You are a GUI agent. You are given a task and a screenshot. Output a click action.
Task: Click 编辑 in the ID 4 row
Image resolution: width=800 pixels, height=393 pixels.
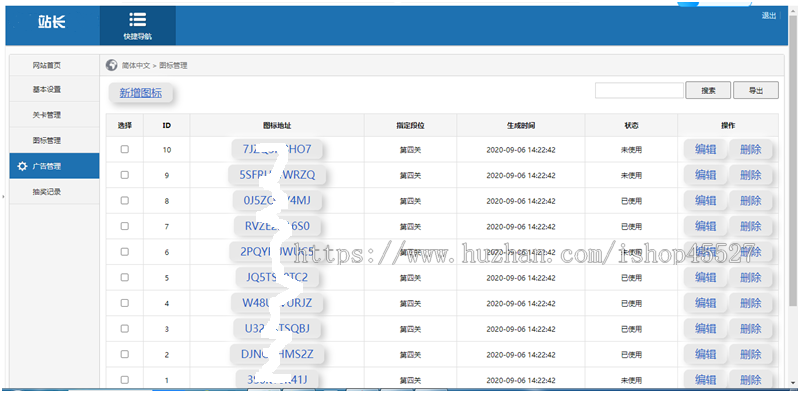705,303
